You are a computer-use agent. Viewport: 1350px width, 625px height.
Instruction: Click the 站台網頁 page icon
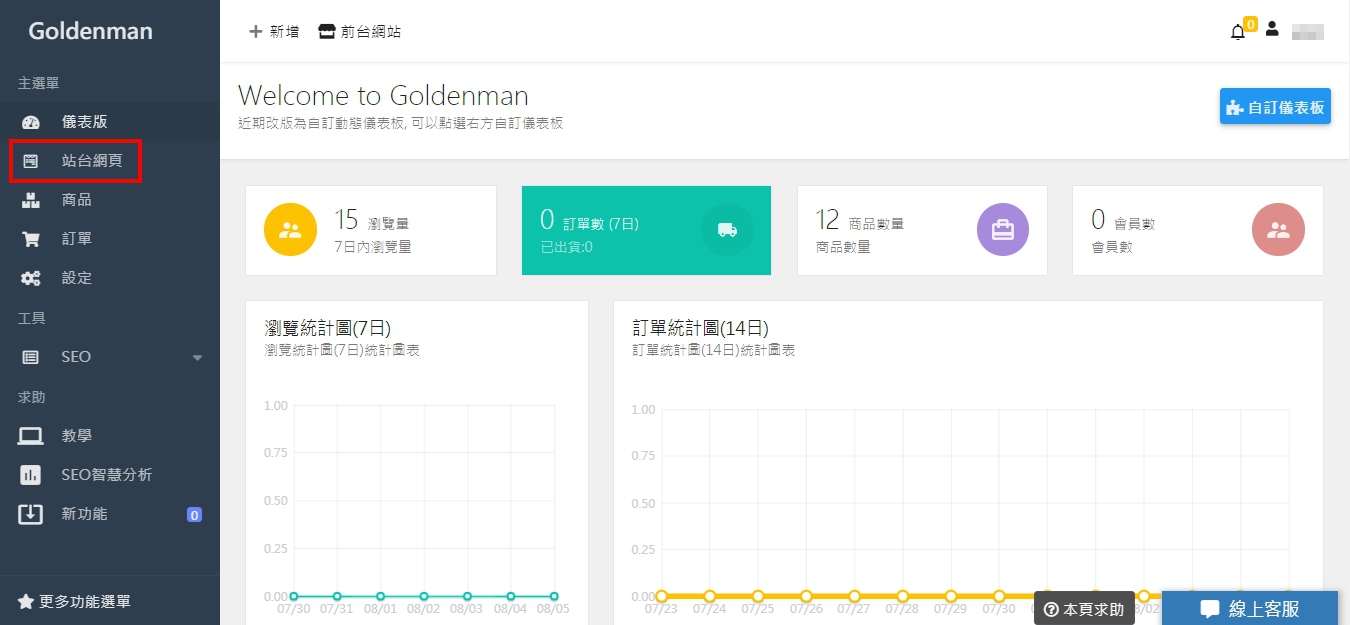[x=31, y=161]
